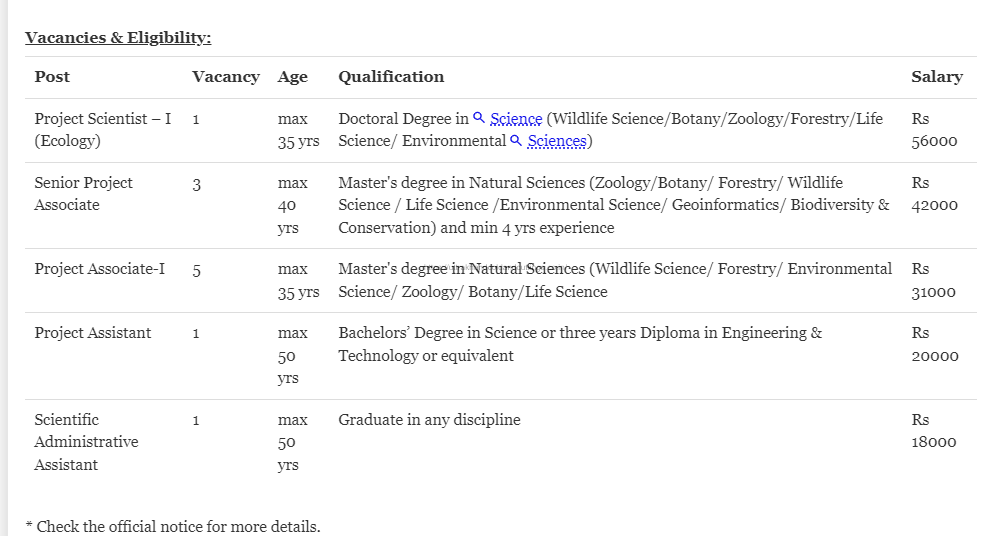Click the "Graduate in any discipline" qualification text
Screen dimensions: 991x536
click(x=429, y=420)
